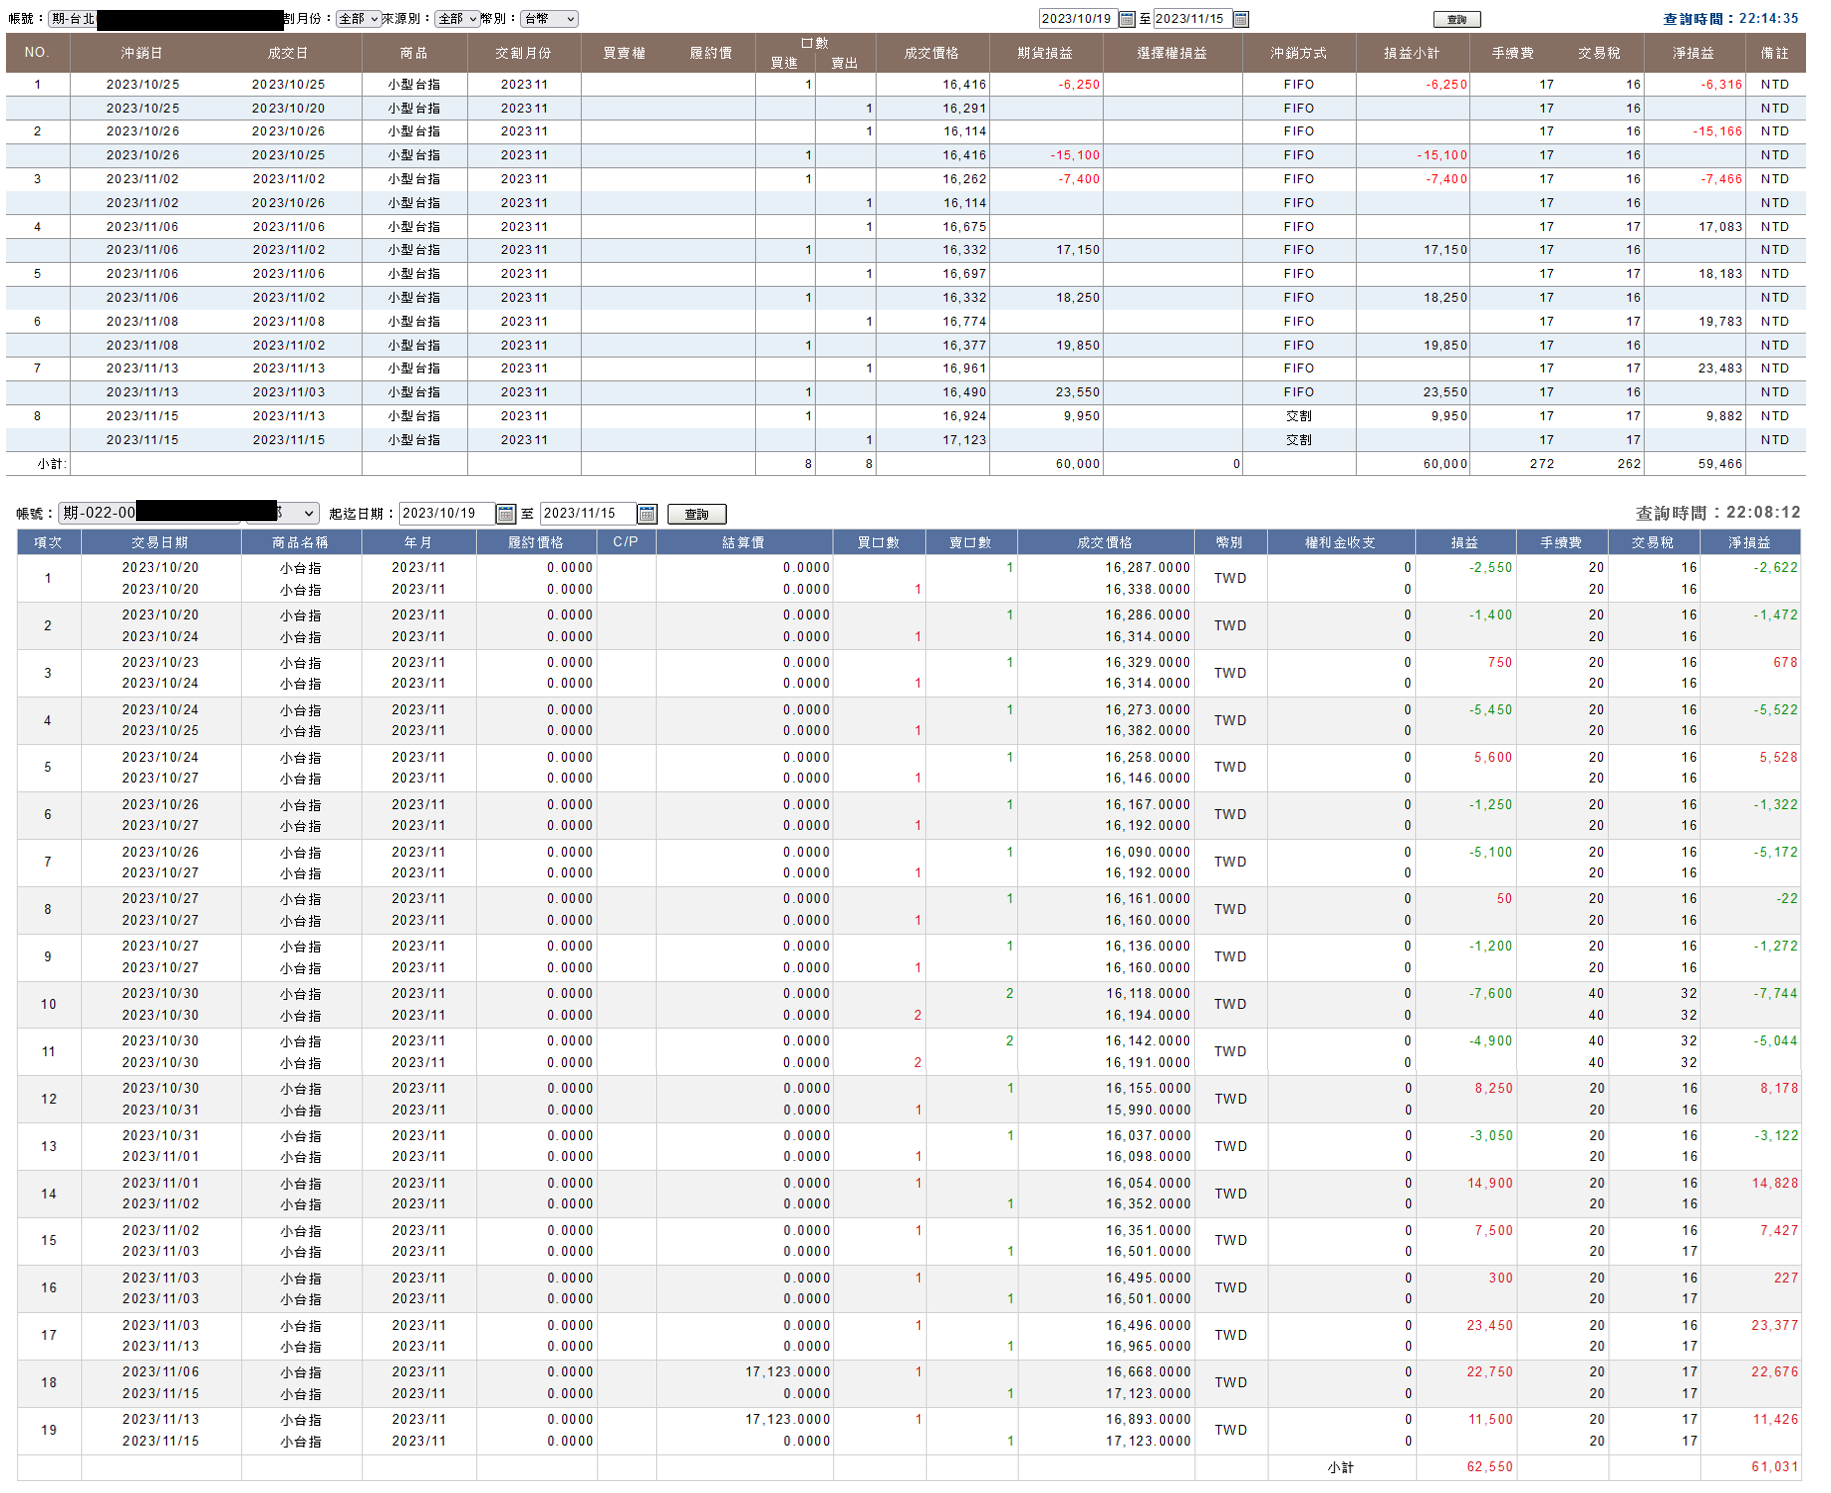Screen dimensions: 1831x1493
Task: Focus the top start date field 2023/10/19
Action: click(1078, 19)
